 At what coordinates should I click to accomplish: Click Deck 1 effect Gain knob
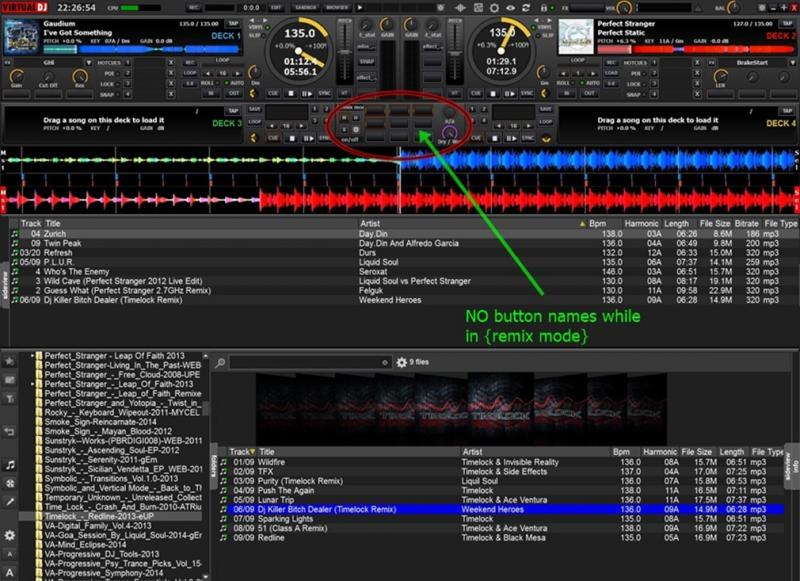coord(17,77)
